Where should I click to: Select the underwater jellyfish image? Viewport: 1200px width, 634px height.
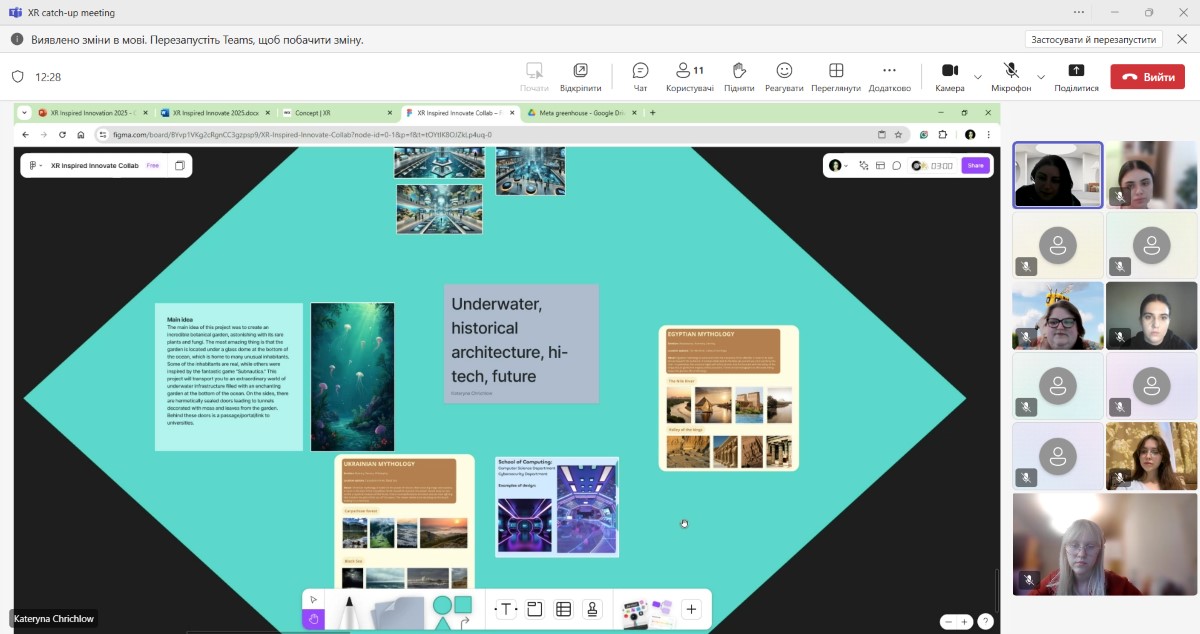click(x=352, y=377)
